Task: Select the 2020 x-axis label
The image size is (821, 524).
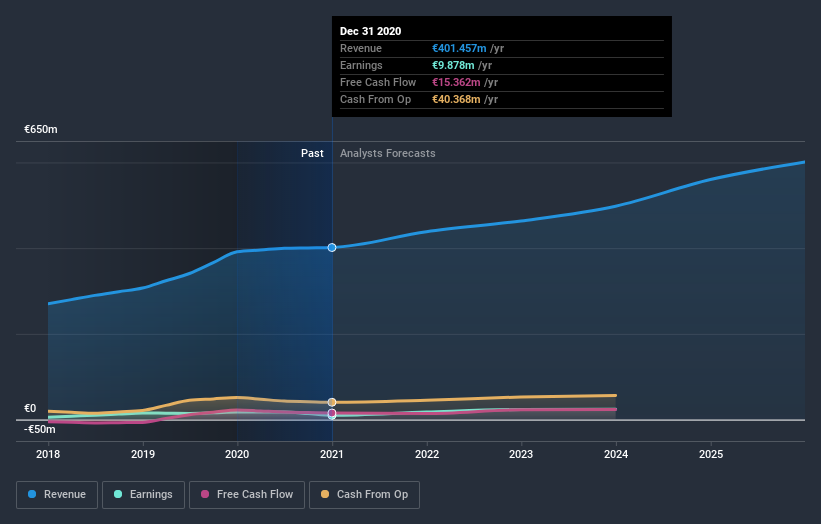Action: pyautogui.click(x=237, y=454)
